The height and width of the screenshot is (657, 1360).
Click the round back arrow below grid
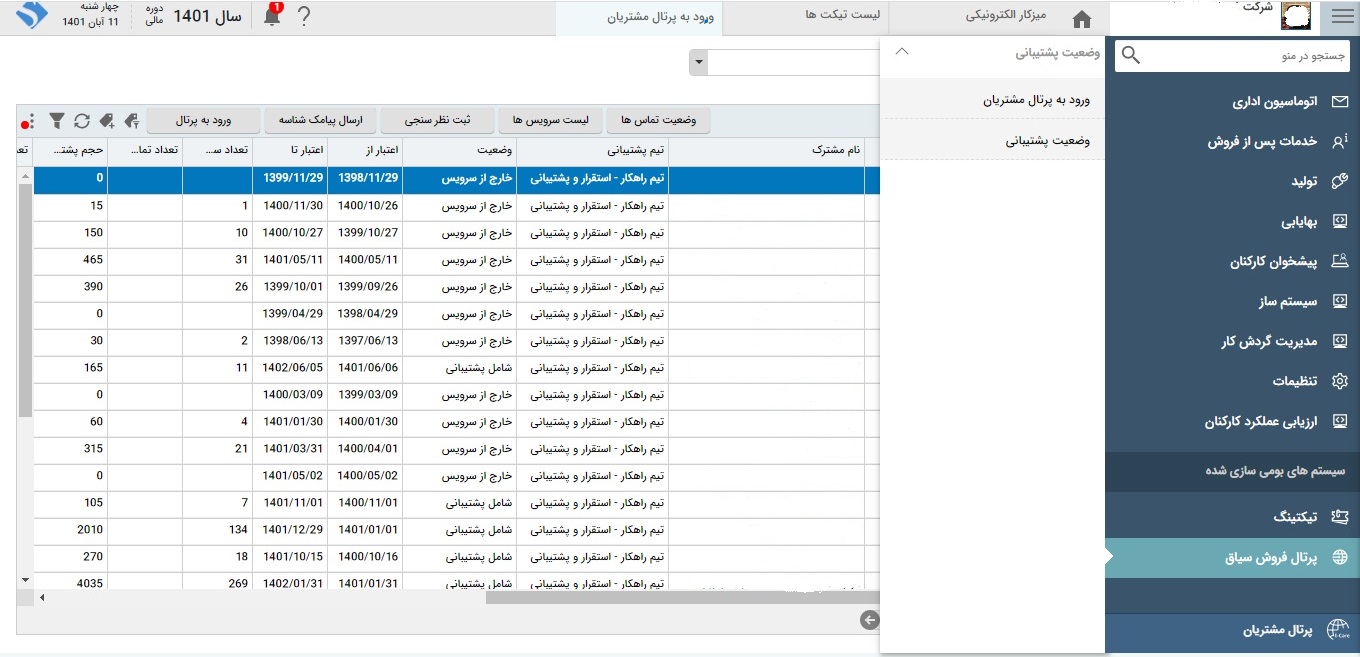[869, 621]
